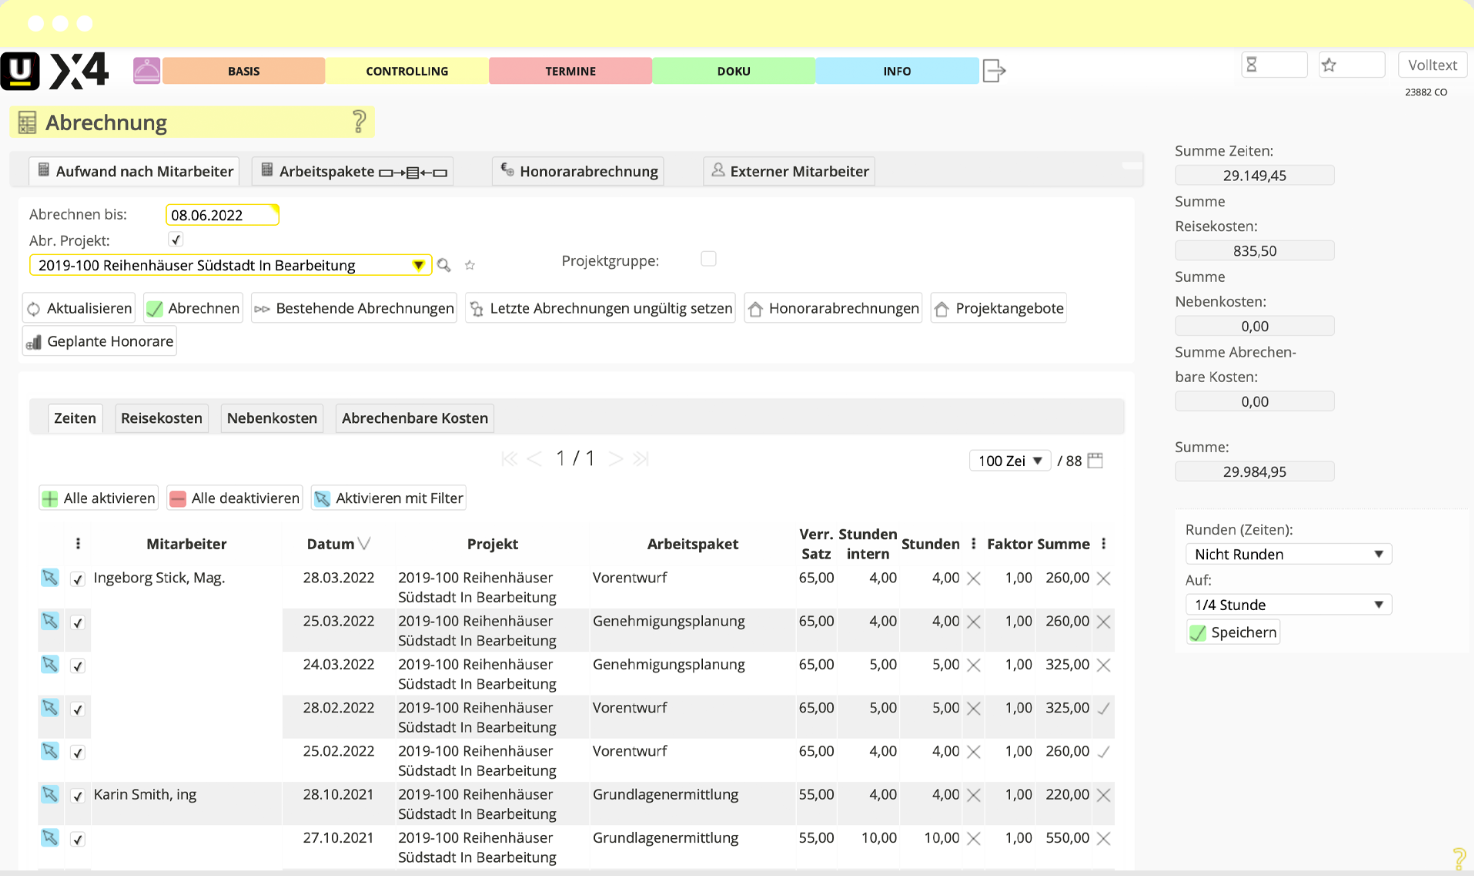Click the Abrechnen bis date field
This screenshot has width=1474, height=876.
tap(222, 215)
